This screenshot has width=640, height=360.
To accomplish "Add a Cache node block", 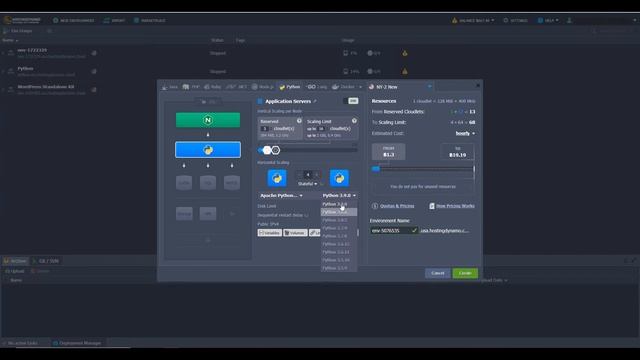I will (184, 182).
